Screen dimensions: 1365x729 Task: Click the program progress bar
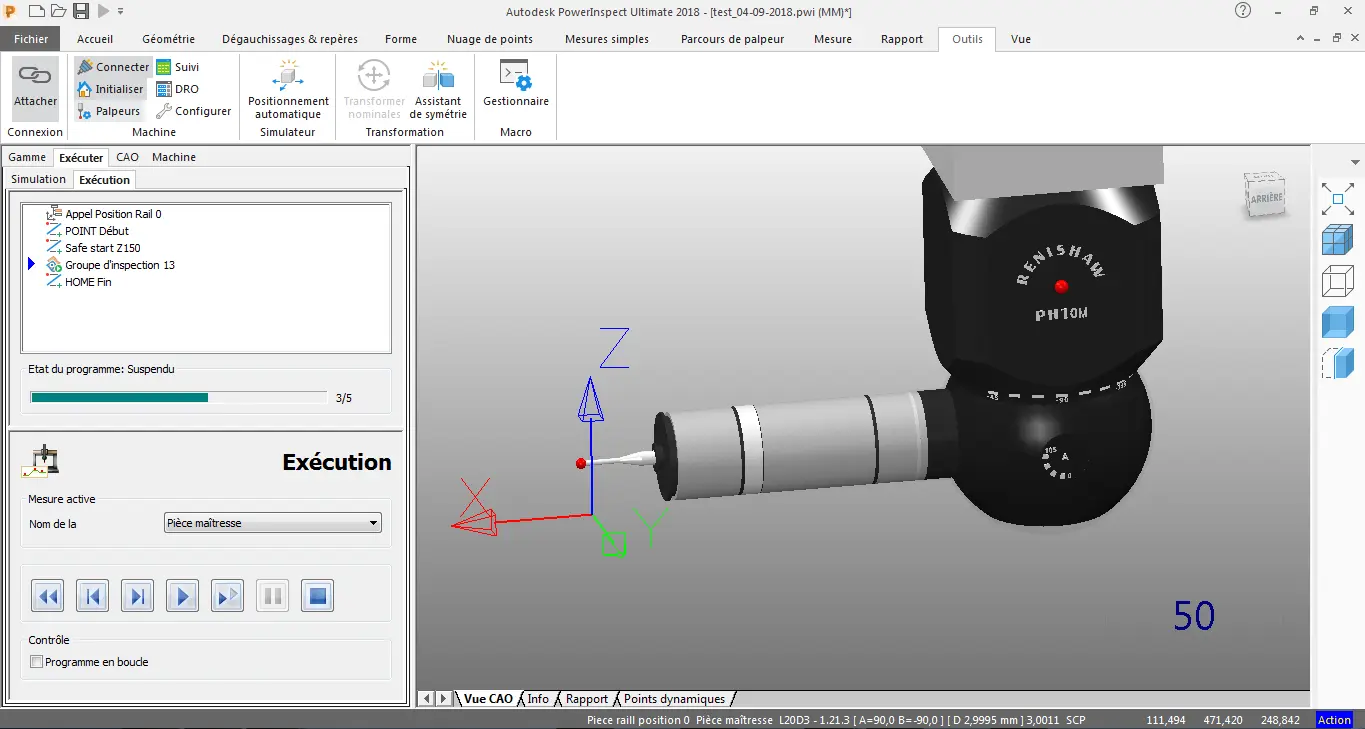178,397
